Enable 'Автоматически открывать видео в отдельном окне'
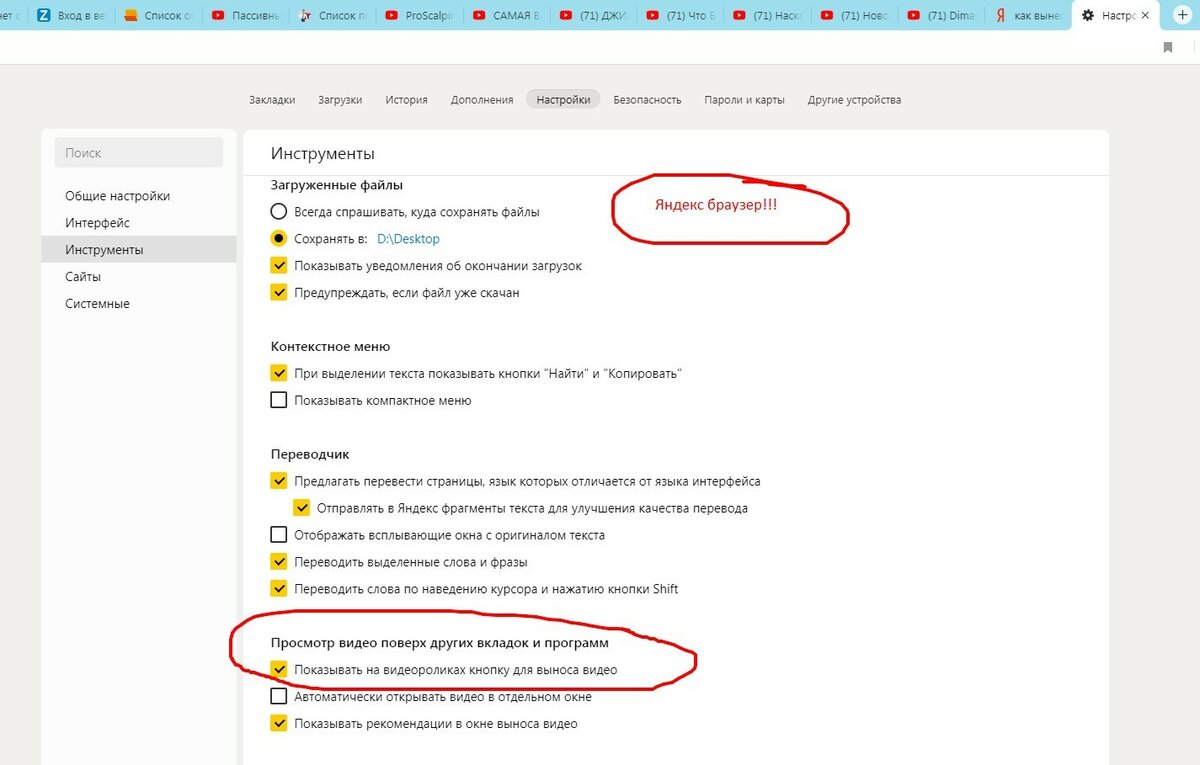This screenshot has height=765, width=1200. [x=279, y=696]
